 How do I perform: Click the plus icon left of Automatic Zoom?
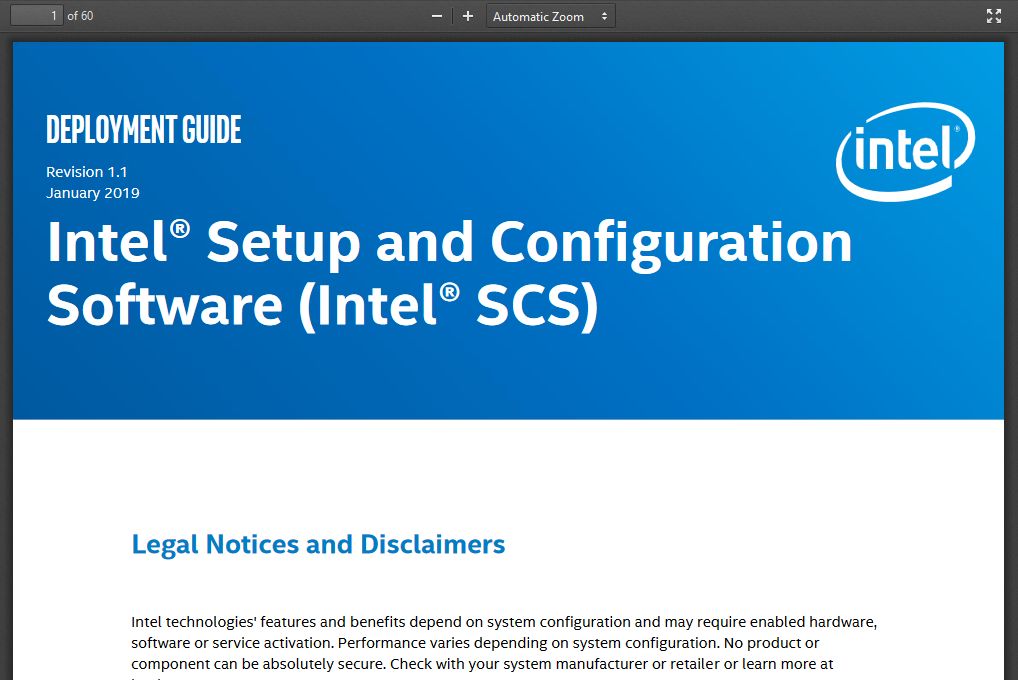coord(466,15)
